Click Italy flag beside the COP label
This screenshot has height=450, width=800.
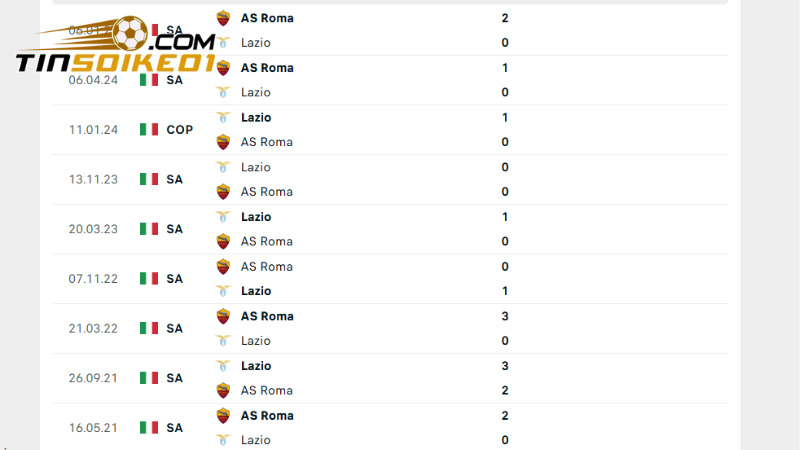149,129
